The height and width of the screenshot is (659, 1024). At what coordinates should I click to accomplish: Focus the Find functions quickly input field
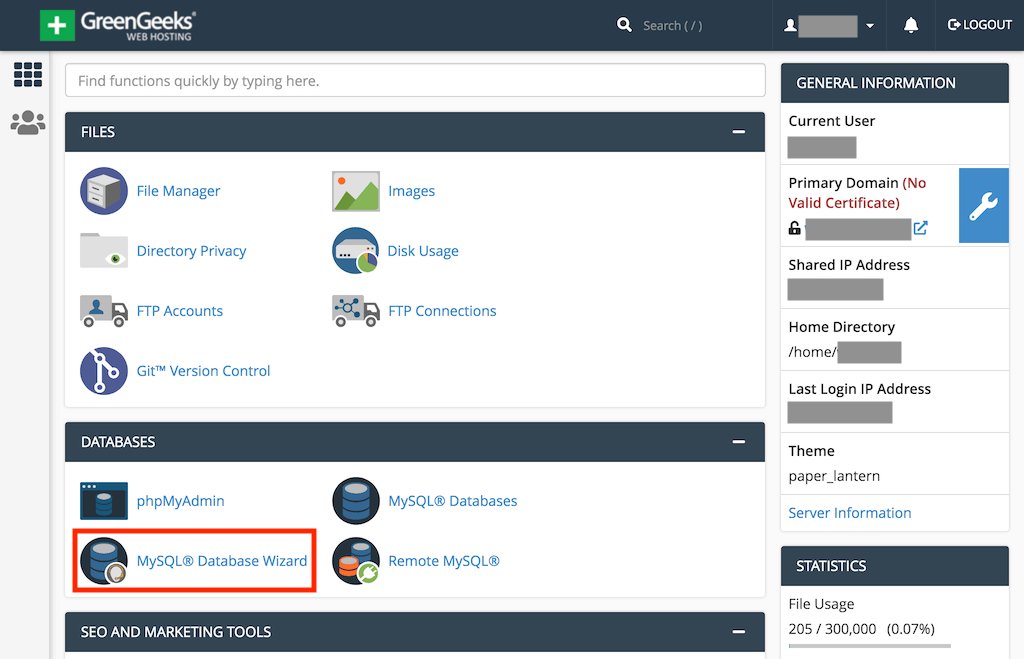[x=414, y=81]
